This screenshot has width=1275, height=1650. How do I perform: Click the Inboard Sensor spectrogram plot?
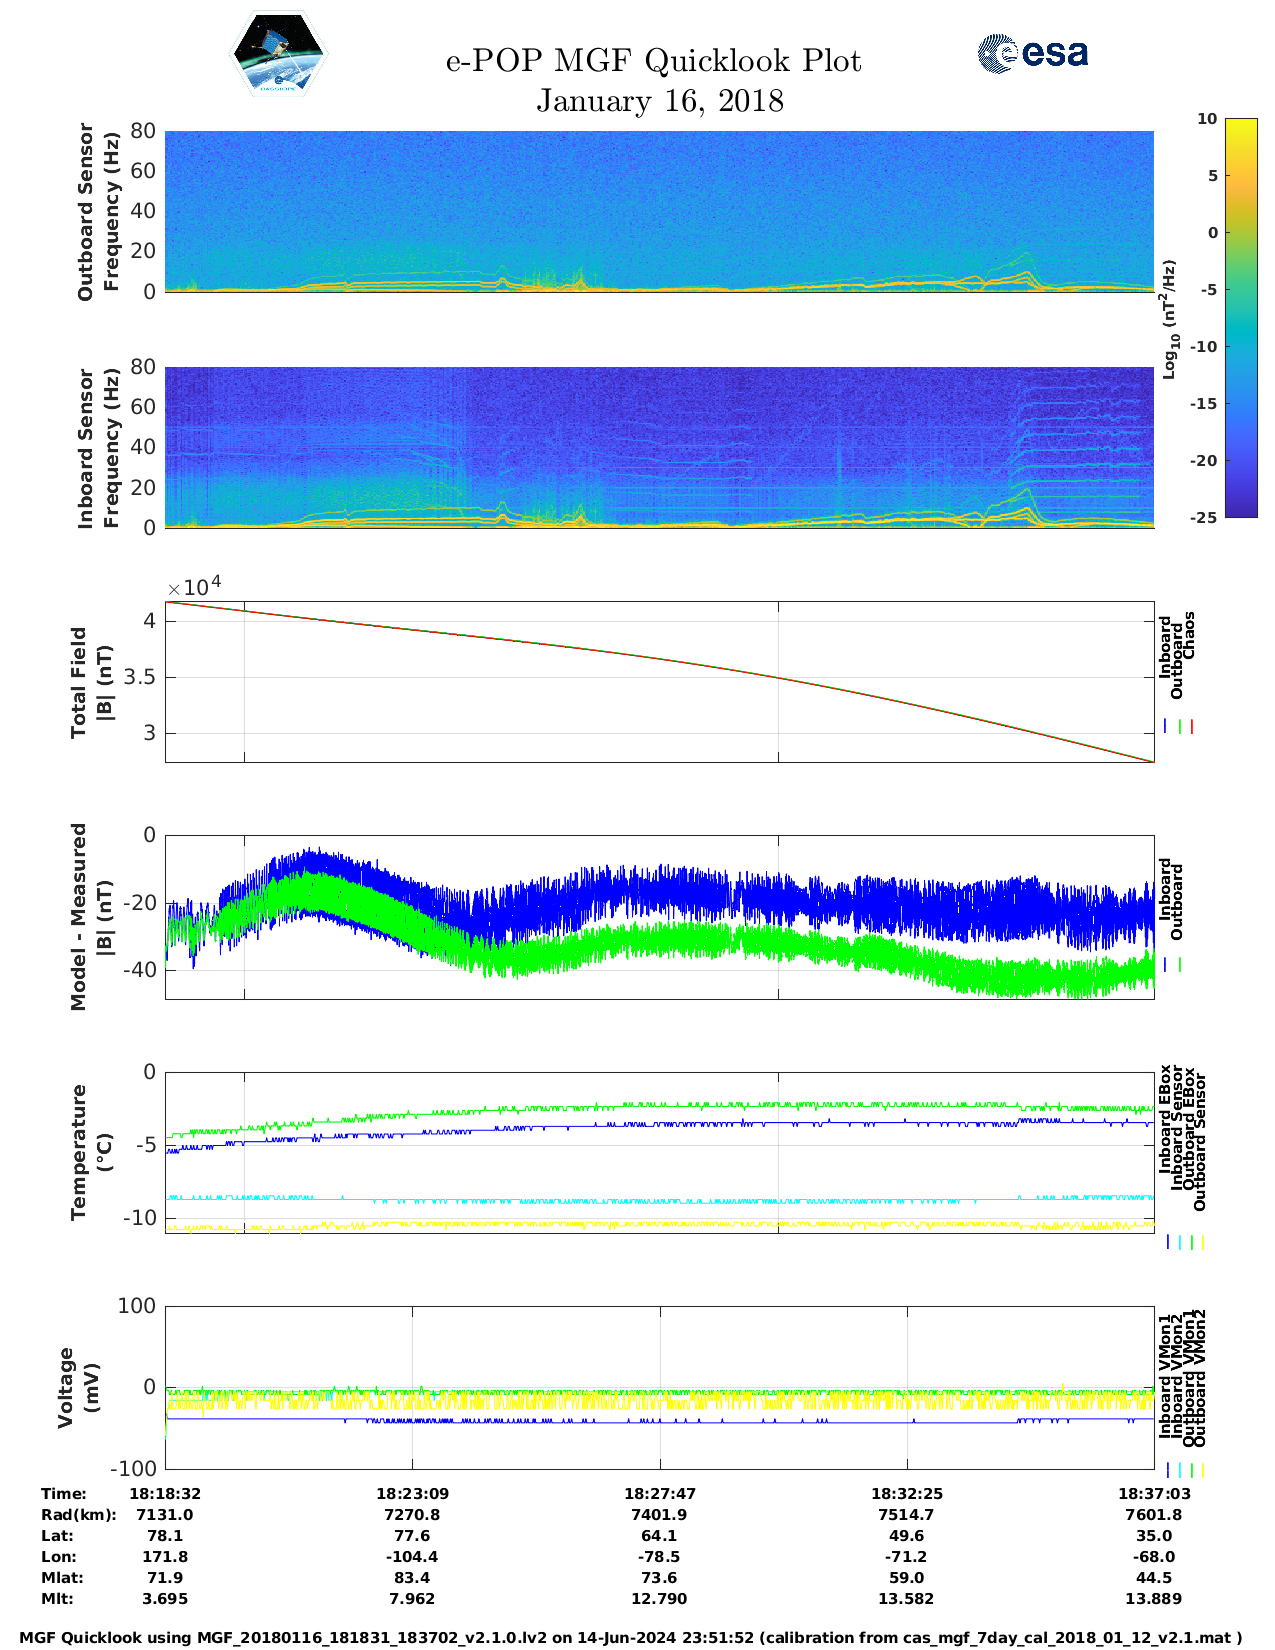(x=659, y=447)
